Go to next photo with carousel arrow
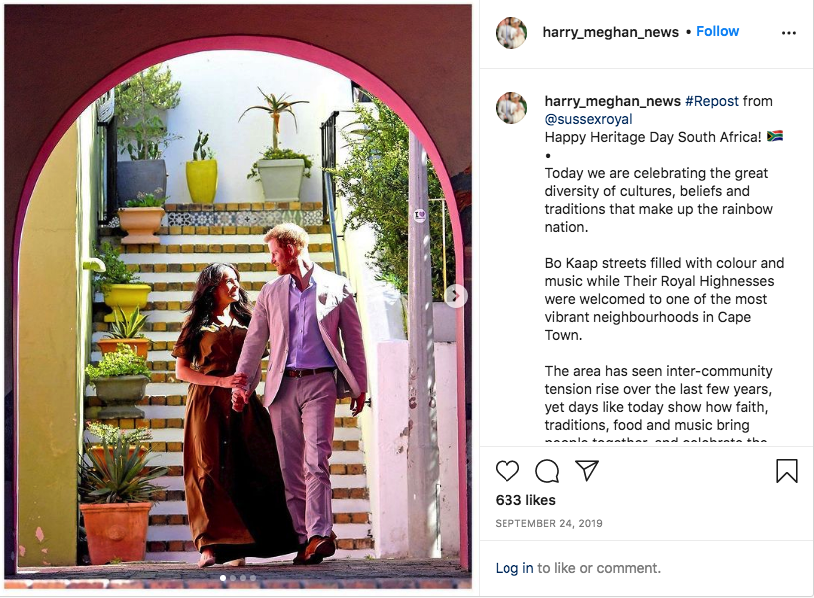 (456, 296)
